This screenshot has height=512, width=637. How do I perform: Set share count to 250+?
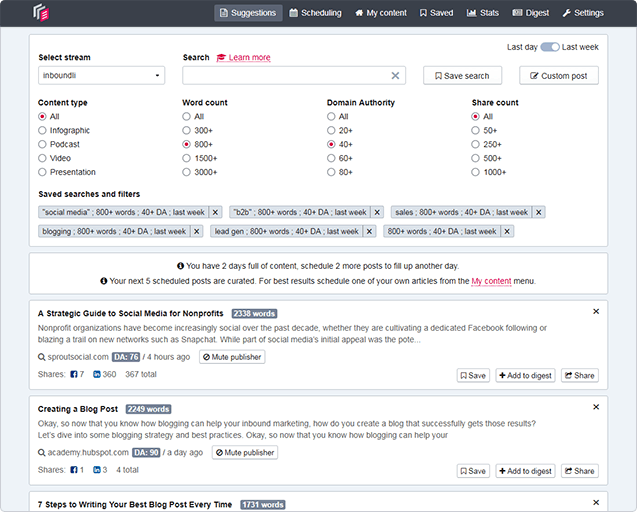[x=475, y=144]
